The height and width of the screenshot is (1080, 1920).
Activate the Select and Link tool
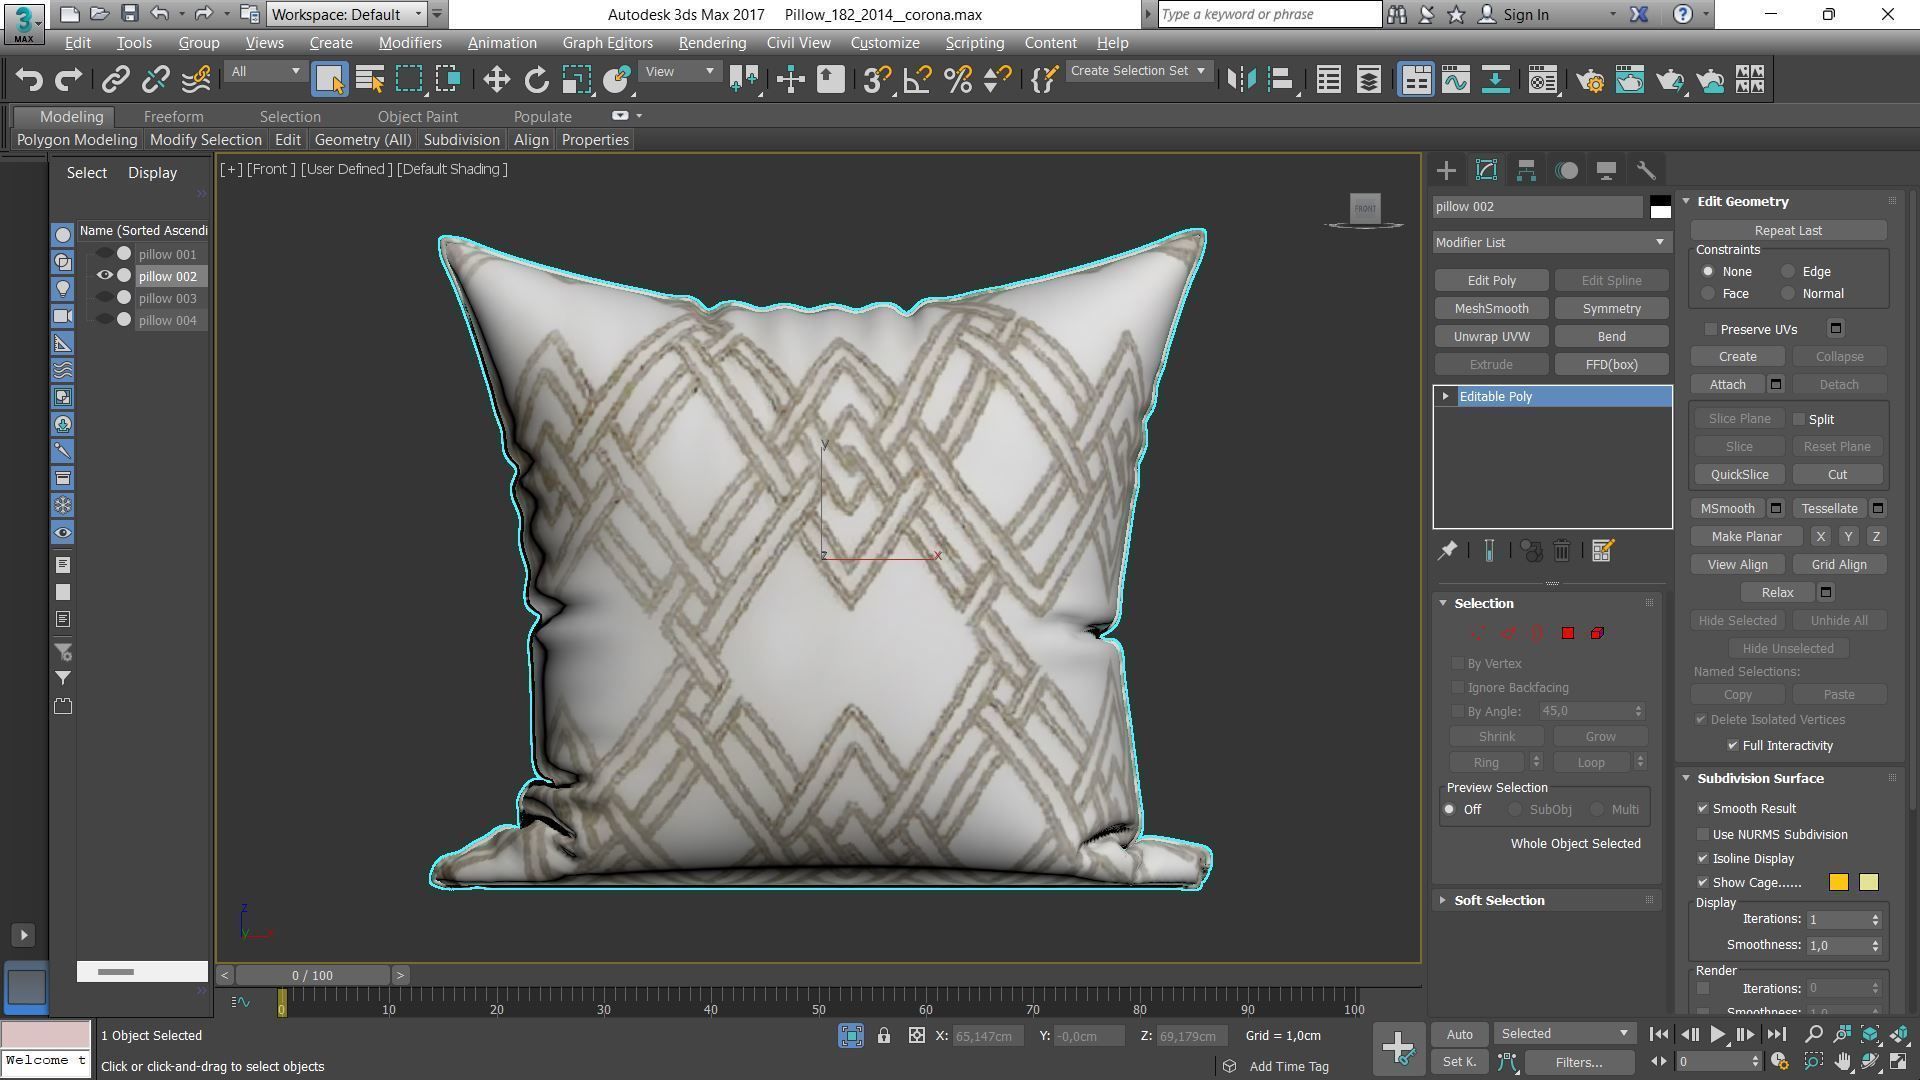click(116, 79)
